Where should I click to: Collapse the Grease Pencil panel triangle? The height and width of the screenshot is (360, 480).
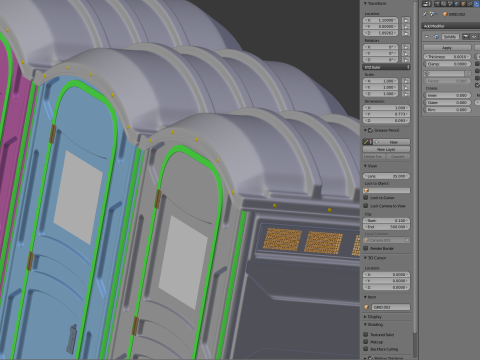point(365,130)
